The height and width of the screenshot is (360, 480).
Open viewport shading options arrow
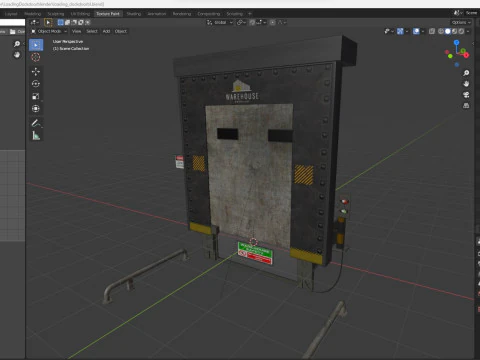[x=468, y=31]
